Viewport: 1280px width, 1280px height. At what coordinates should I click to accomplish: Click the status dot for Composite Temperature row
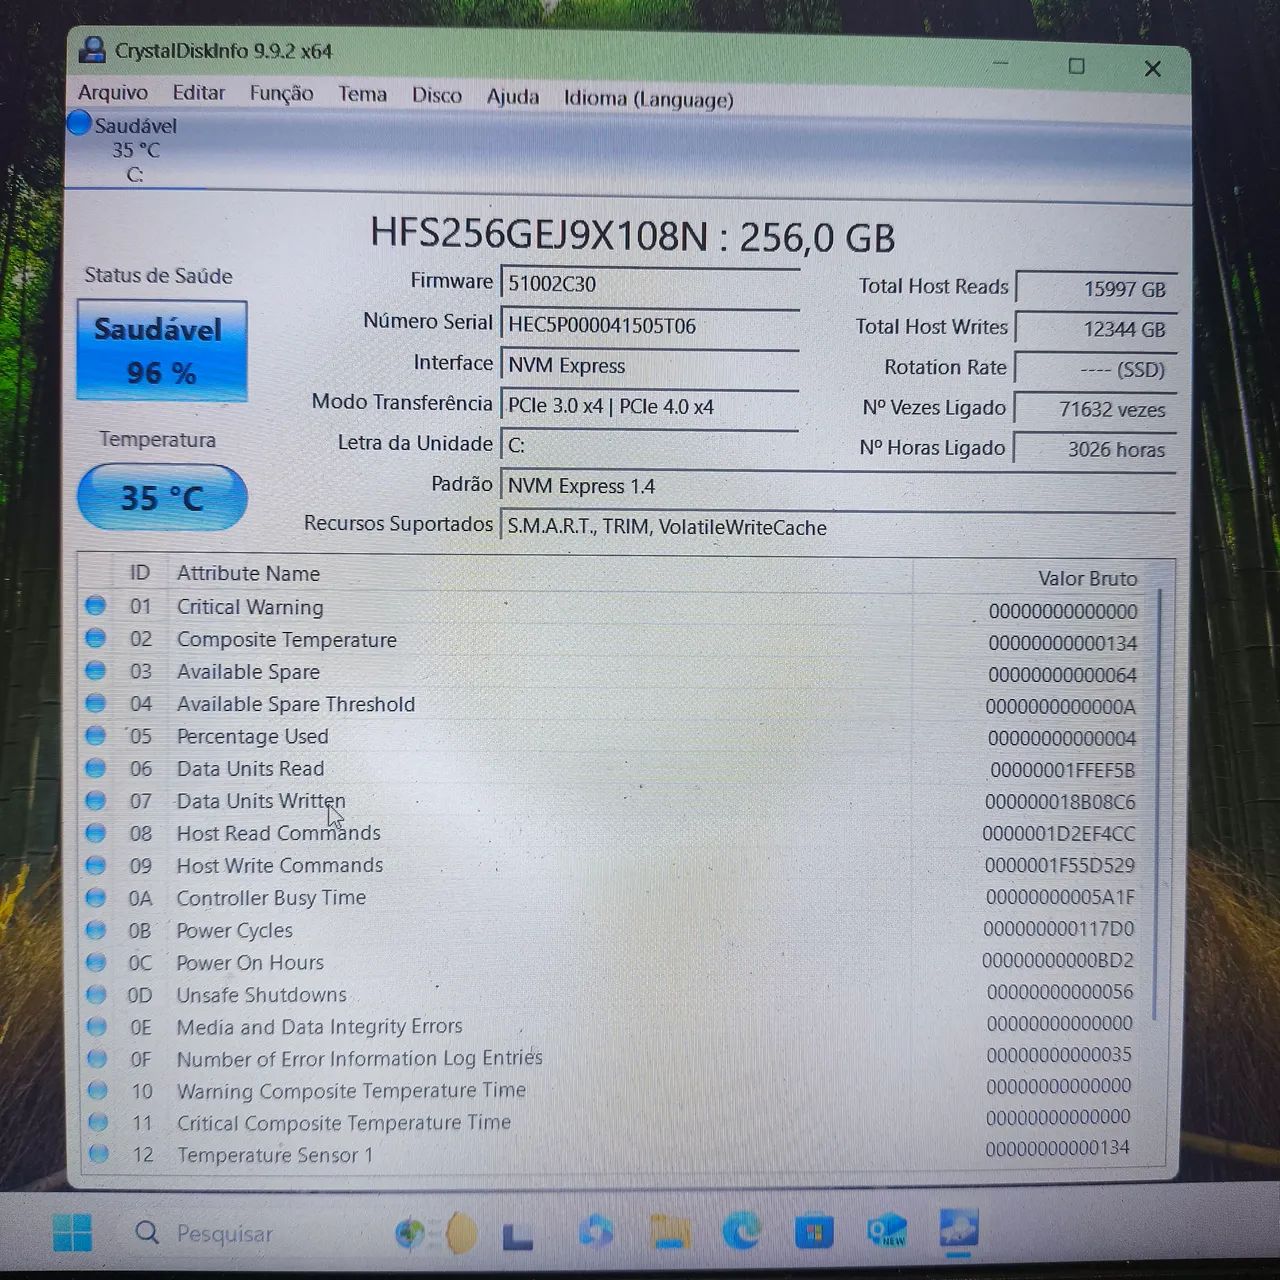(95, 637)
